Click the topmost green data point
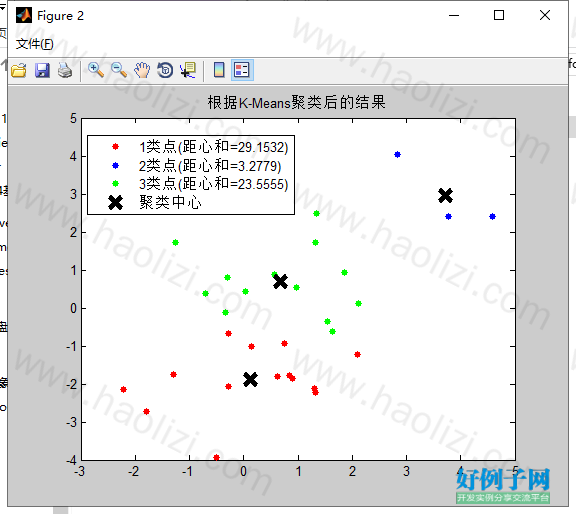The image size is (576, 514). tap(317, 213)
